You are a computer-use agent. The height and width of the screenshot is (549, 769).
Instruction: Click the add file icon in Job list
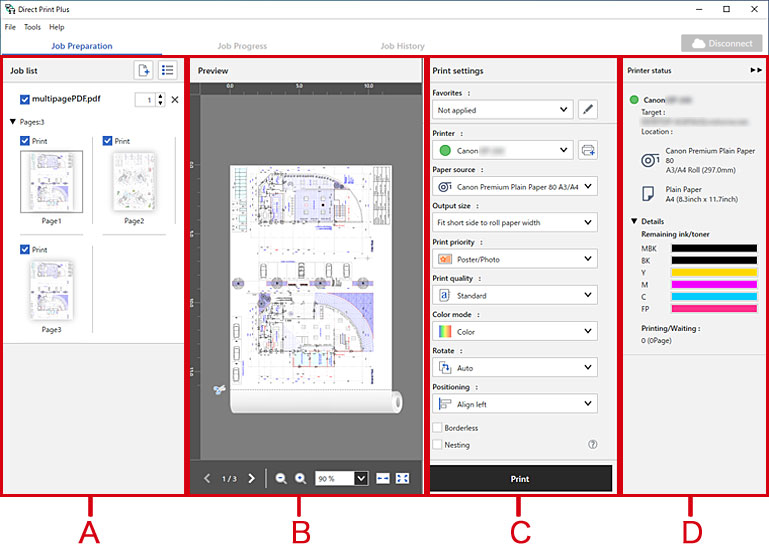(x=144, y=71)
